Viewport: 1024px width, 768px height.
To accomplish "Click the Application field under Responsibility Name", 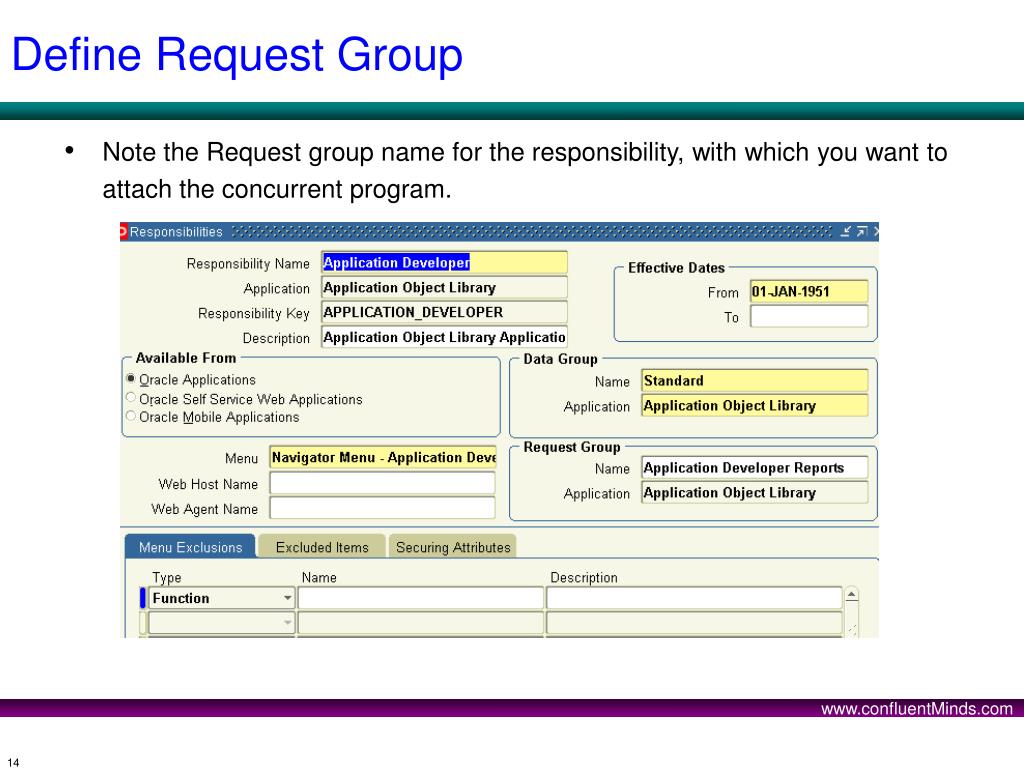I will click(444, 287).
